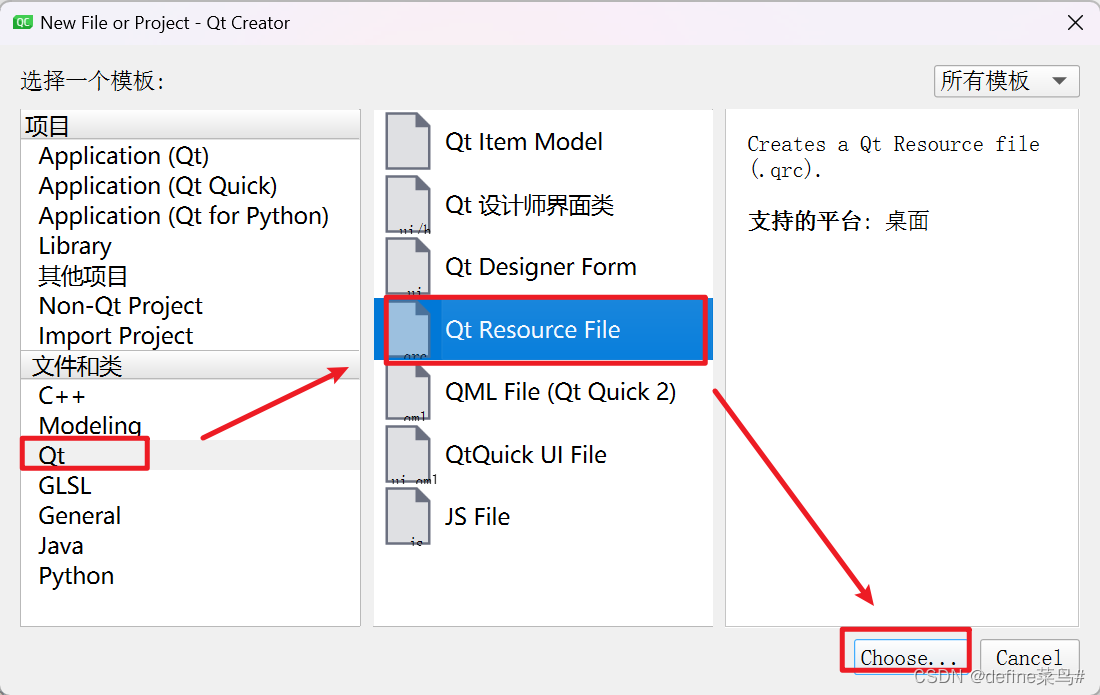Select the Modeling category
The width and height of the screenshot is (1100, 695).
pyautogui.click(x=190, y=426)
